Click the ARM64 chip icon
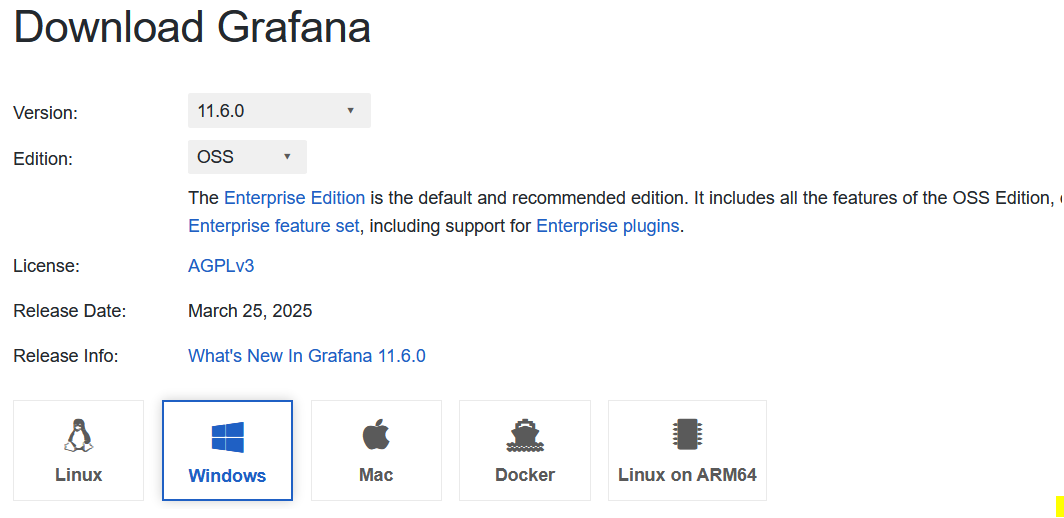The width and height of the screenshot is (1064, 518). pyautogui.click(x=687, y=435)
